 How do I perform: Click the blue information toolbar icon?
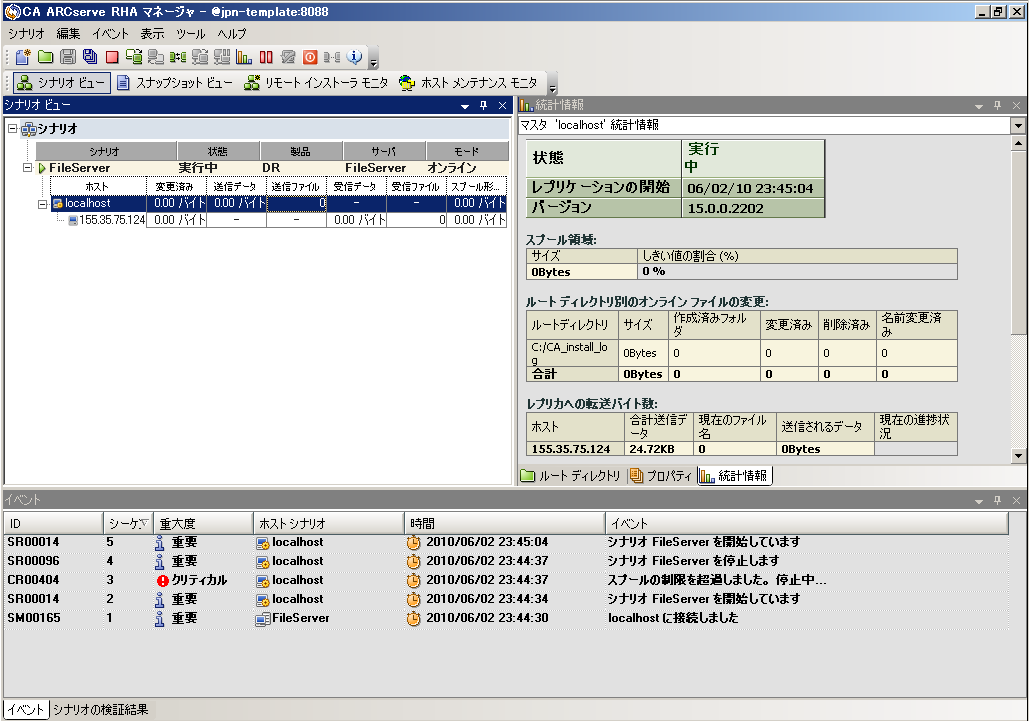click(x=354, y=57)
